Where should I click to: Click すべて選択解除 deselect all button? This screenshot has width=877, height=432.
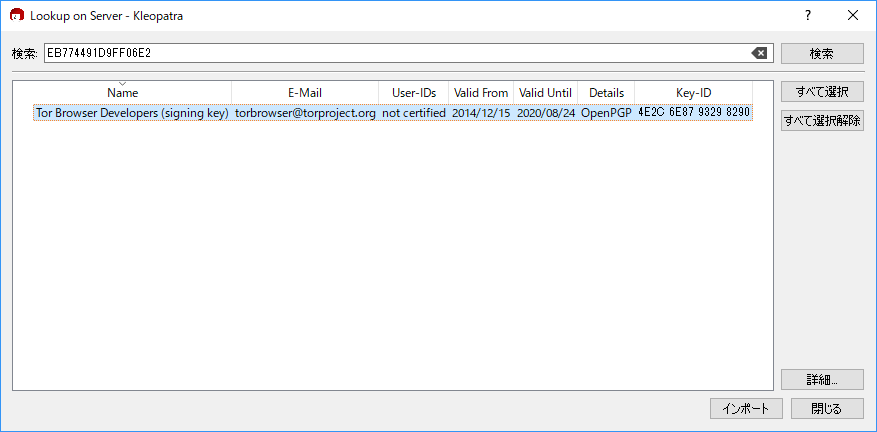click(822, 120)
